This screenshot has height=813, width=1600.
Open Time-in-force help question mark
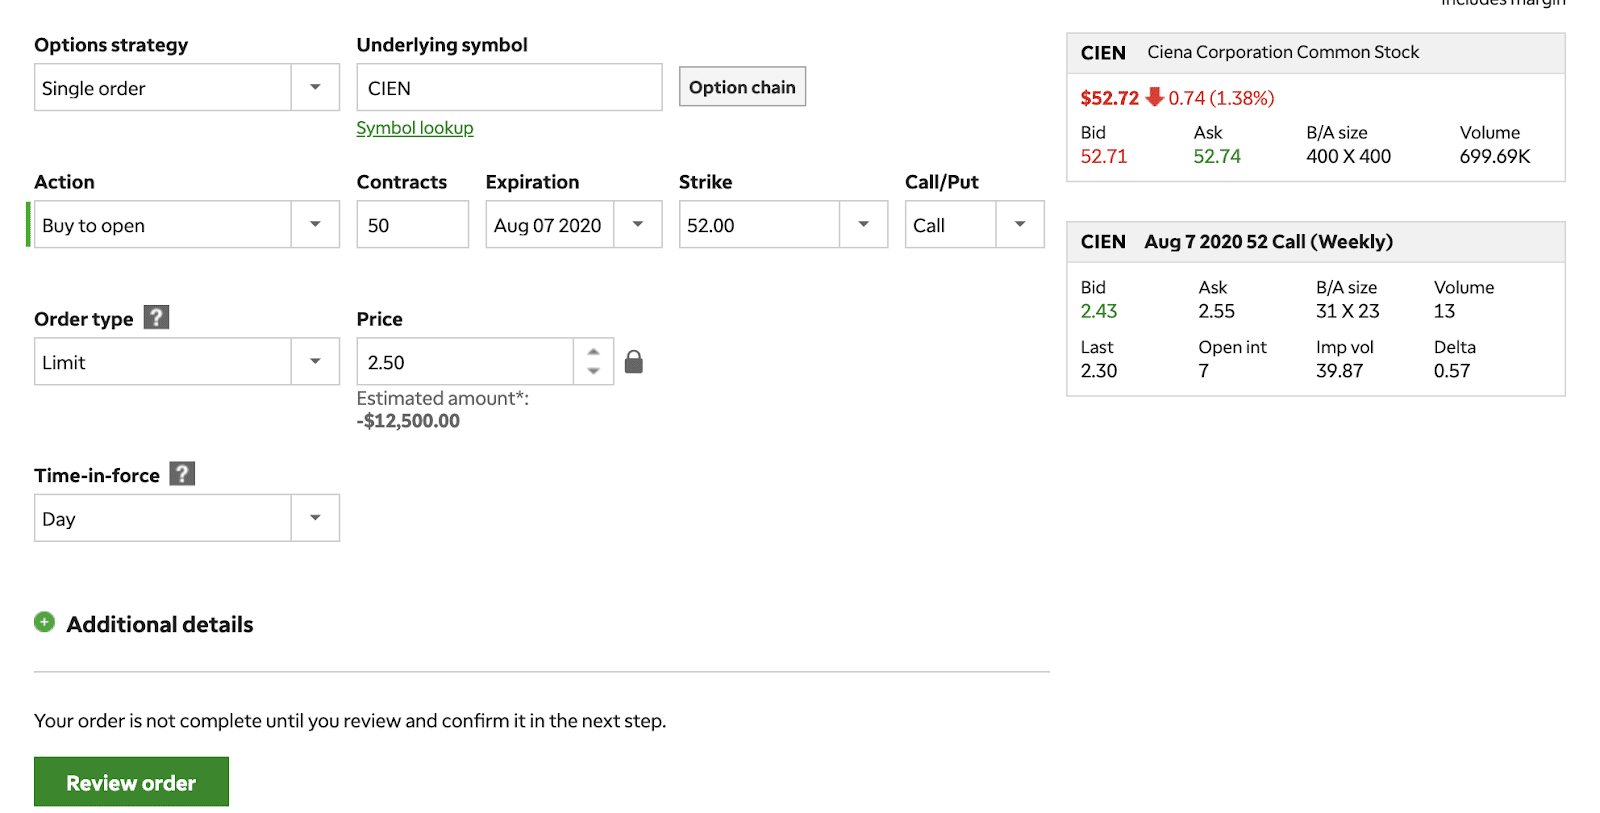(182, 473)
